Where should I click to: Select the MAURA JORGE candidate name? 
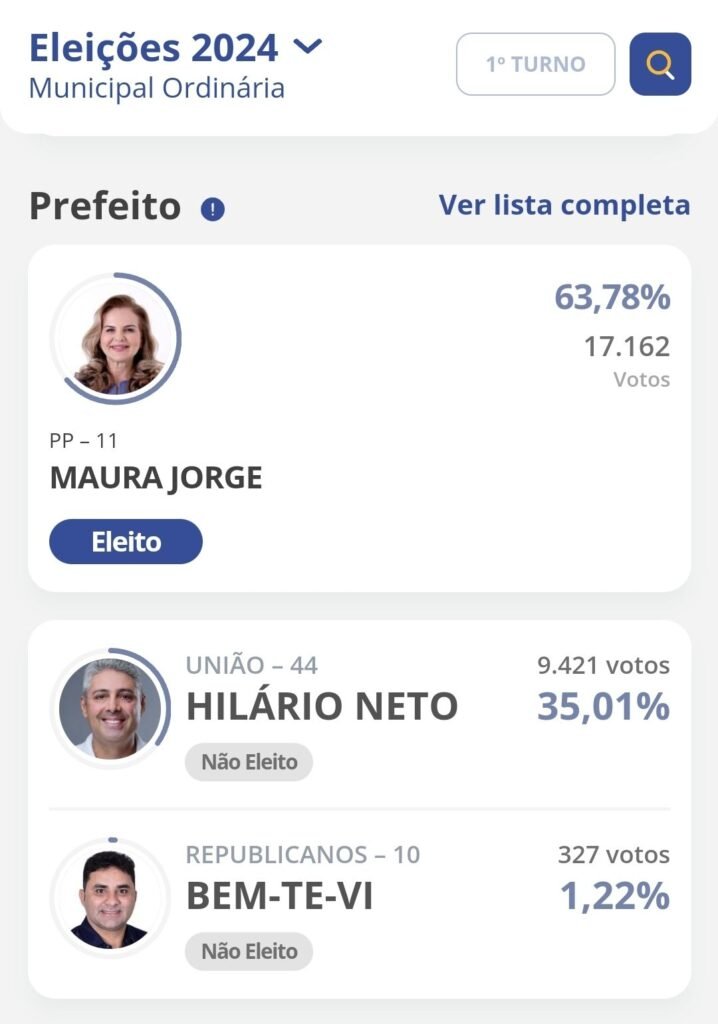[x=156, y=478]
